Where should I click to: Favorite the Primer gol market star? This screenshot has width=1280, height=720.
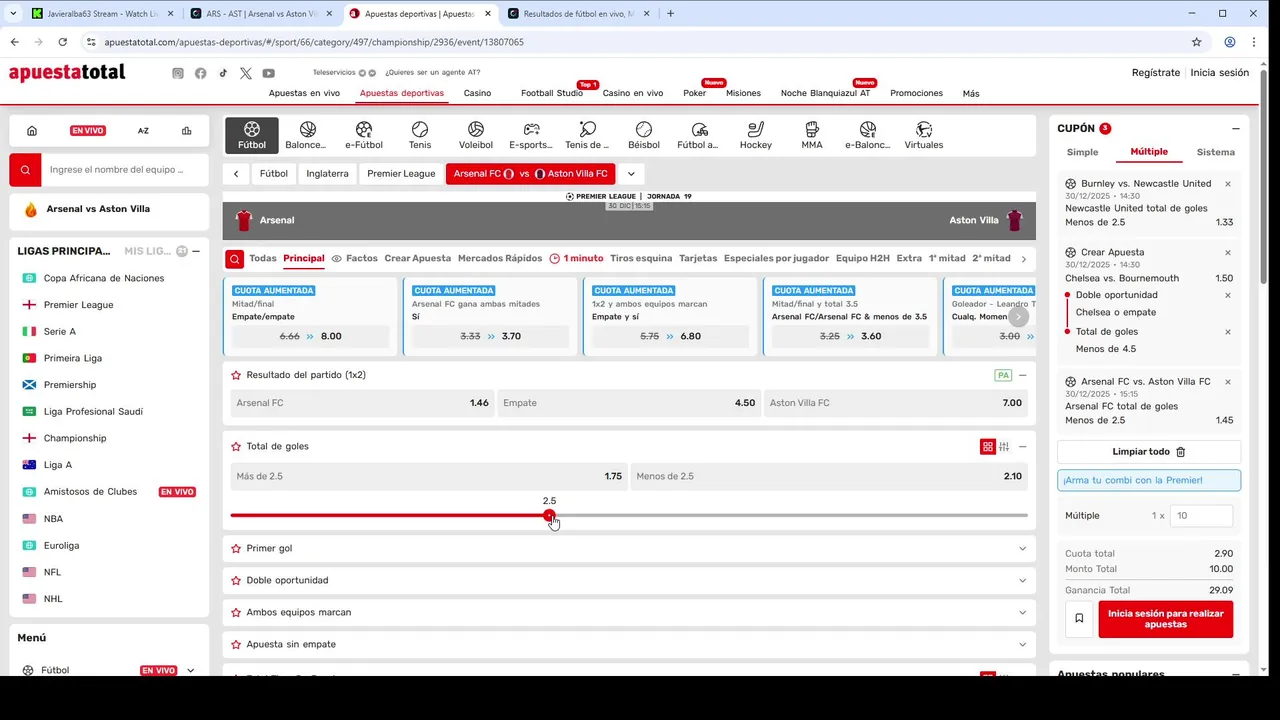pyautogui.click(x=236, y=548)
